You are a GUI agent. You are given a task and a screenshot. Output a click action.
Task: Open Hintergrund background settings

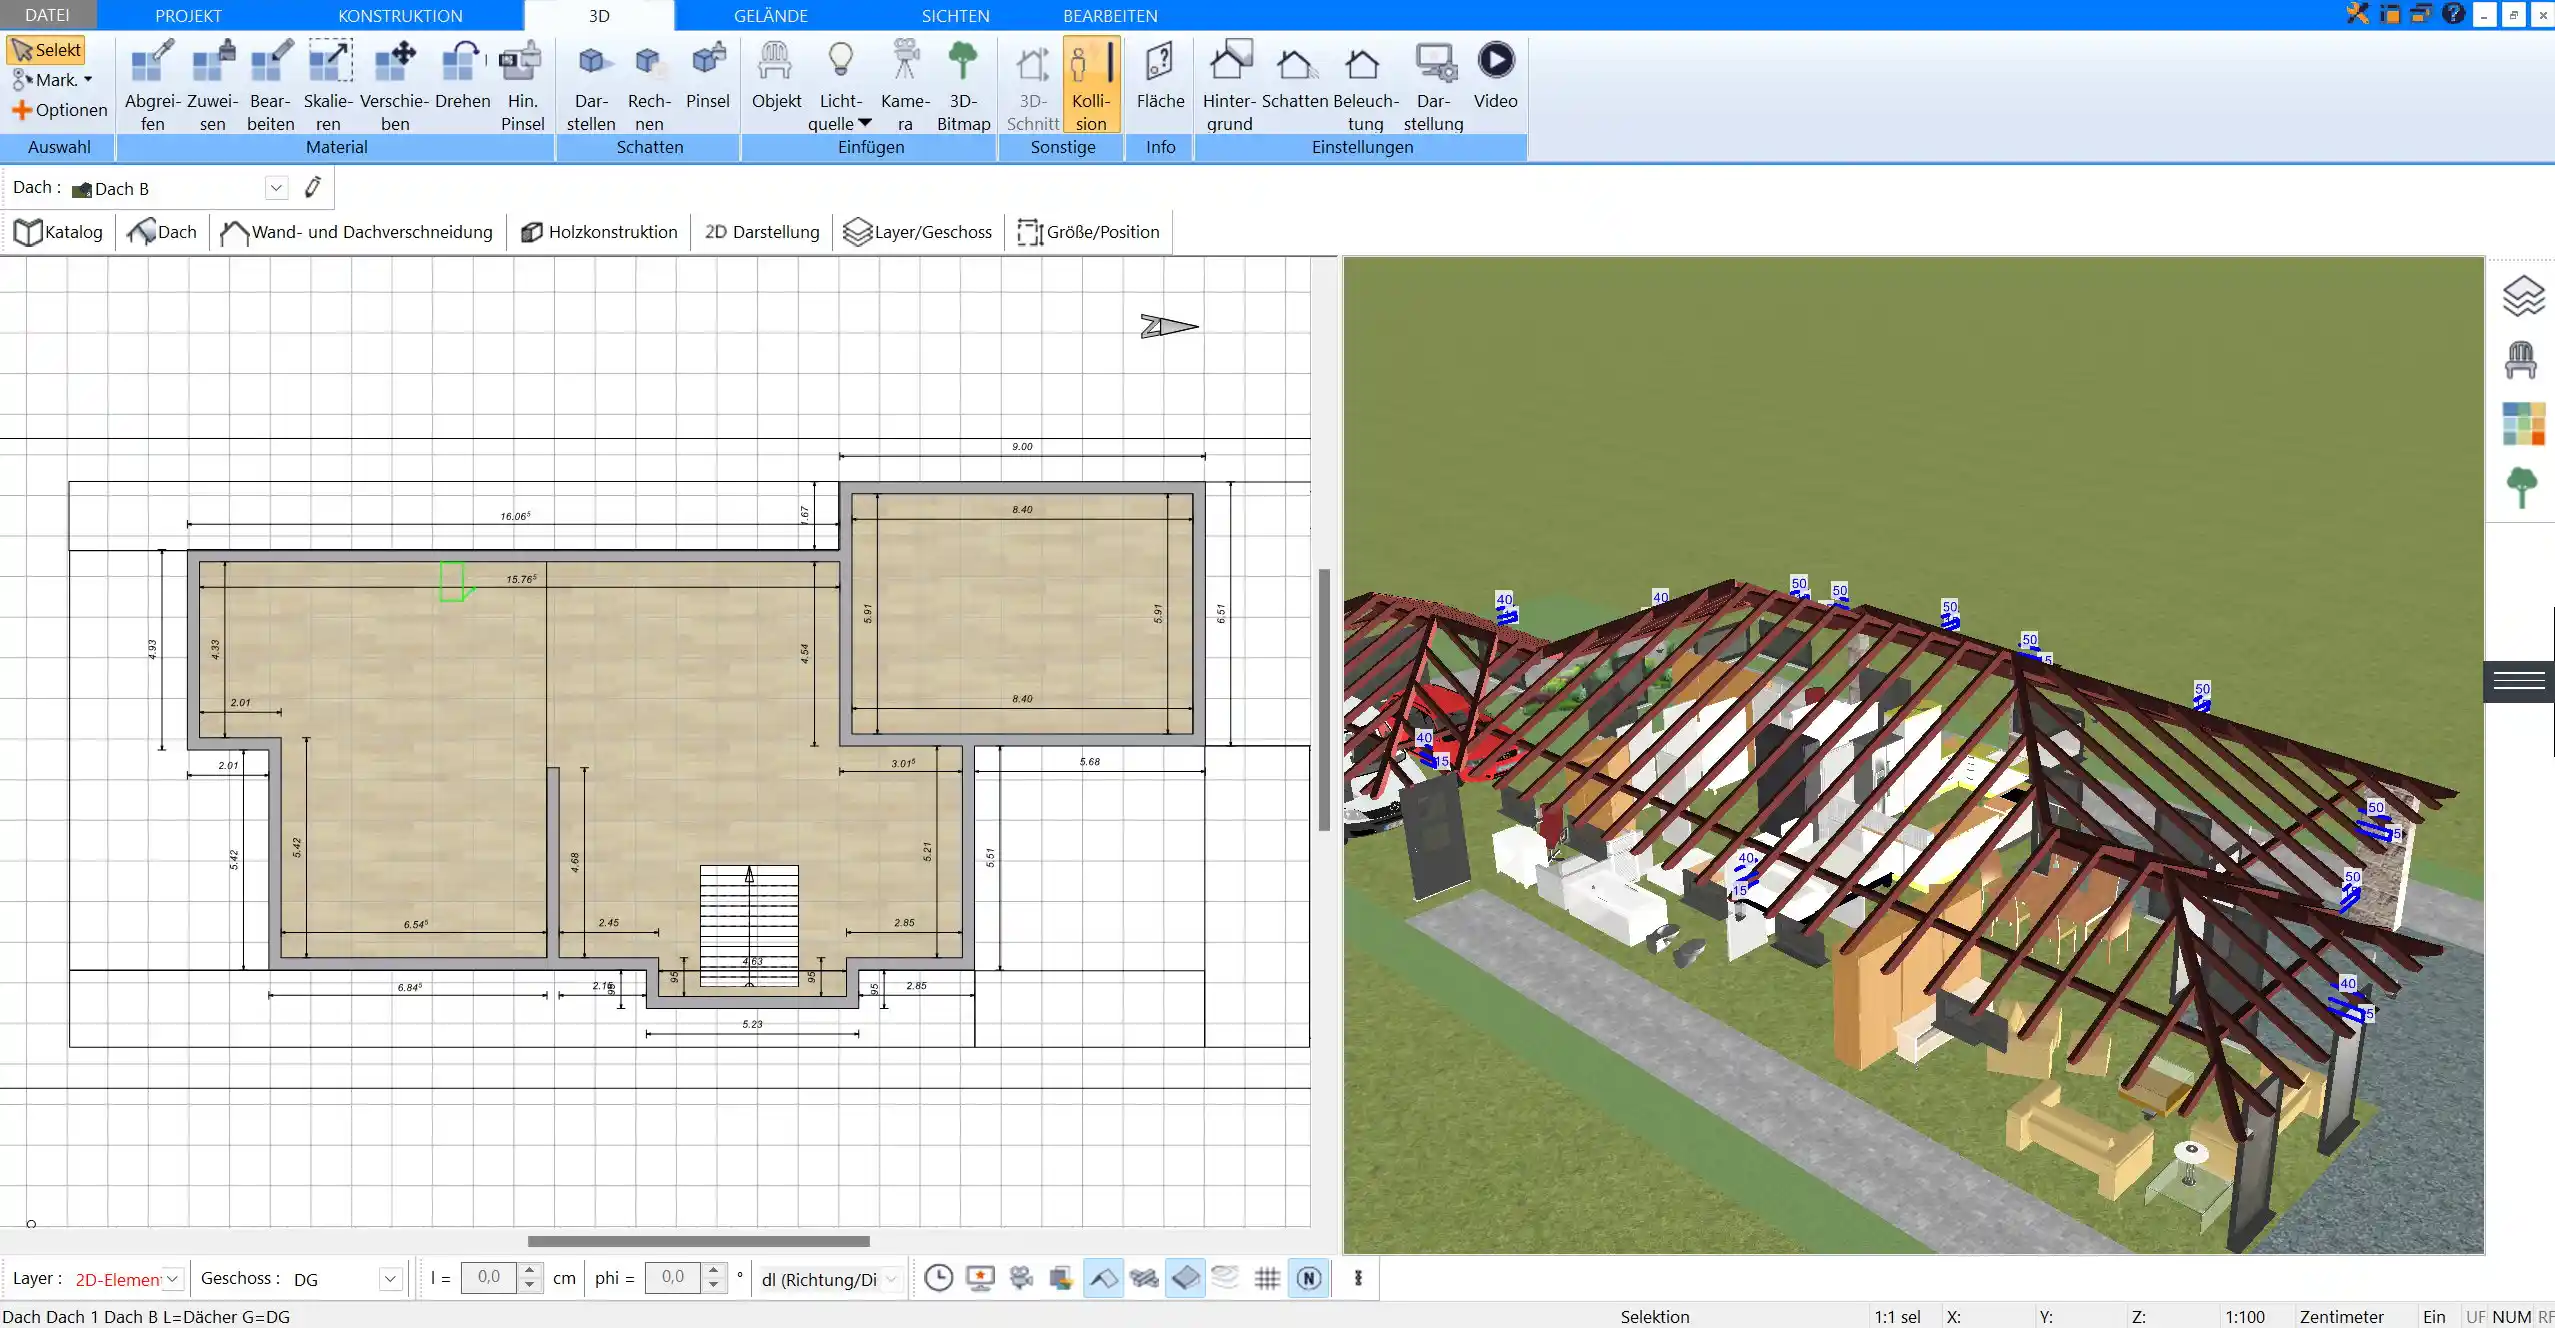click(1229, 85)
